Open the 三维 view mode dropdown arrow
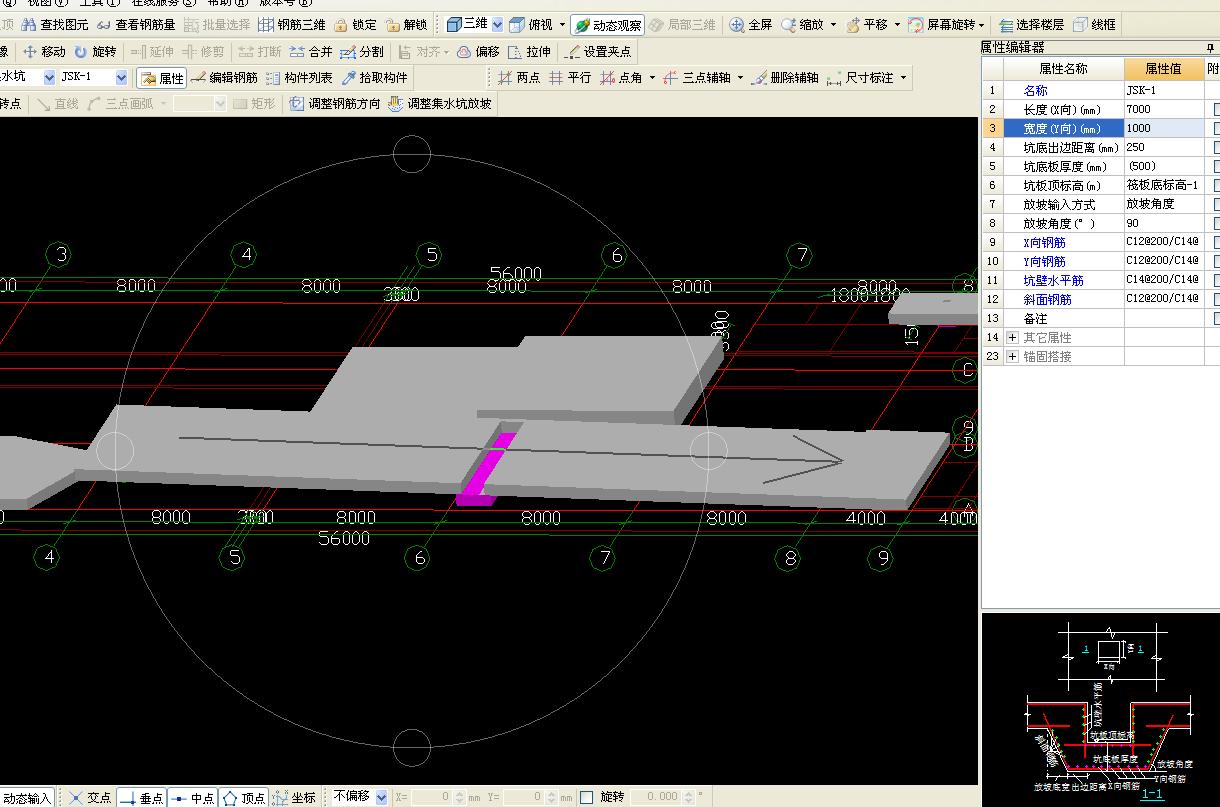Viewport: 1220px width, 807px height. 499,24
